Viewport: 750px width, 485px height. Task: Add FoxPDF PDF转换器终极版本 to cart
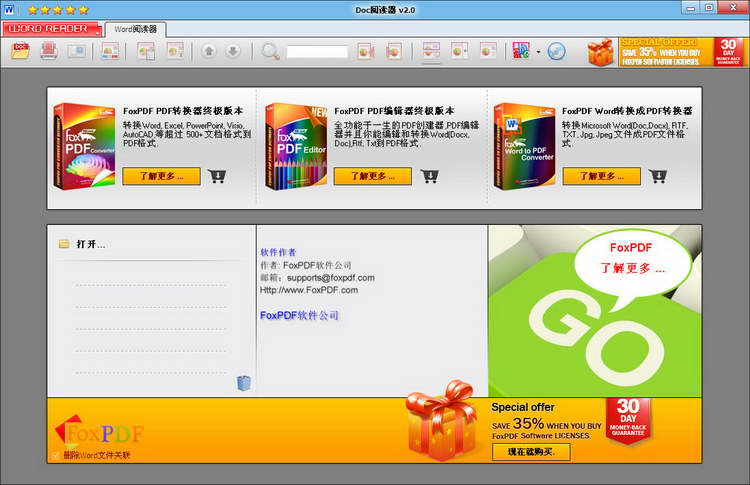217,176
